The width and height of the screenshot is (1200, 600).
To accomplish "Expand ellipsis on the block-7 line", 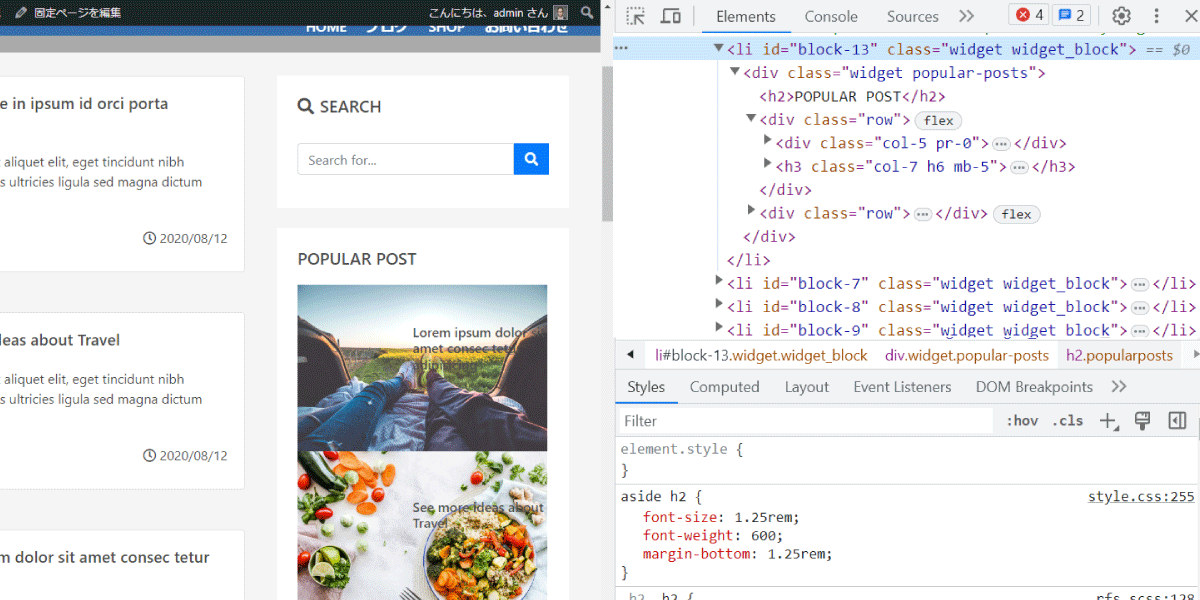I will click(x=1140, y=284).
